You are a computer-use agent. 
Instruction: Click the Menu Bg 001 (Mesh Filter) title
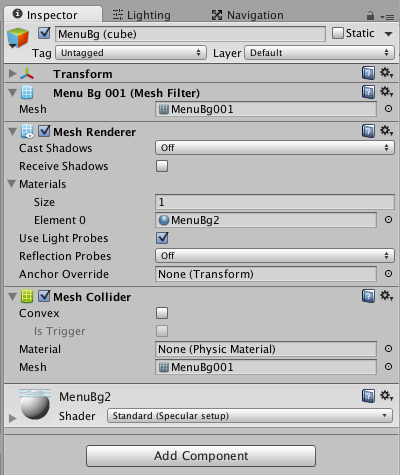[126, 93]
